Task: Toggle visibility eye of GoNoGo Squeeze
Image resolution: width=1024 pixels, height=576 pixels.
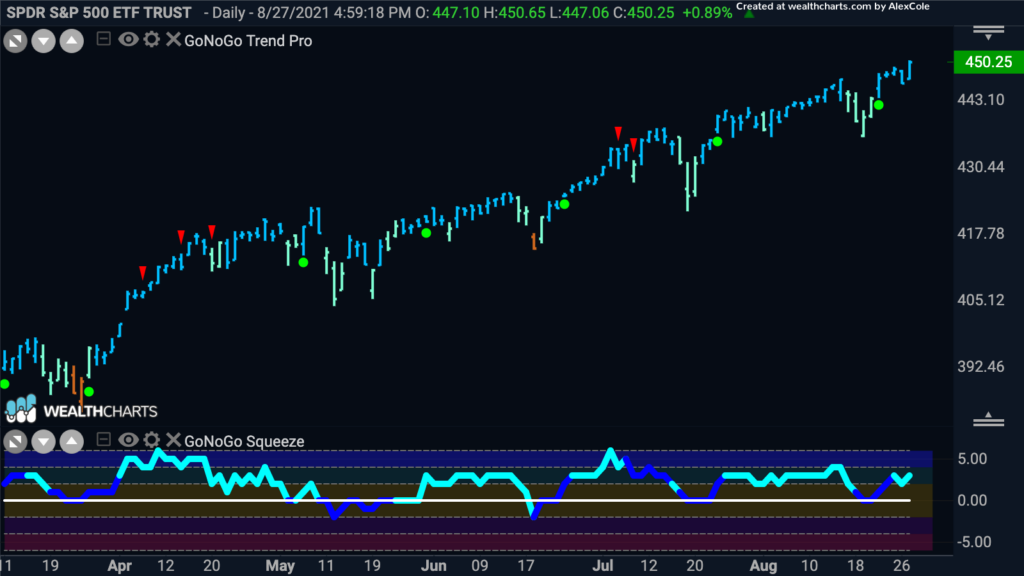Action: (128, 440)
